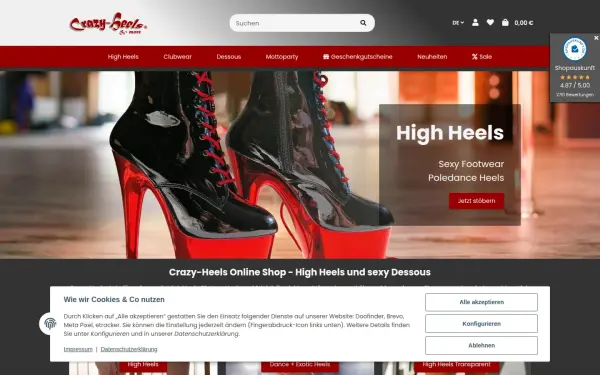The height and width of the screenshot is (375, 600).
Task: Open the Mottoparty menu
Action: click(x=282, y=57)
